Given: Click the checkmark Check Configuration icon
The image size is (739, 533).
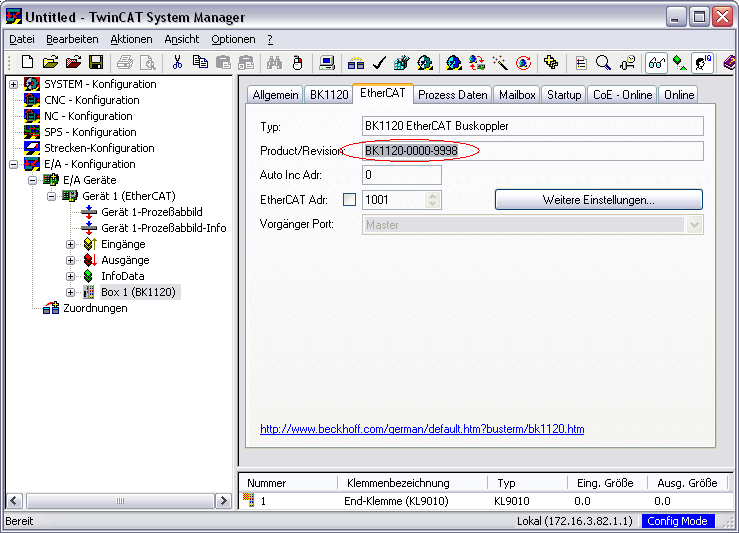Looking at the screenshot, I should click(x=379, y=63).
